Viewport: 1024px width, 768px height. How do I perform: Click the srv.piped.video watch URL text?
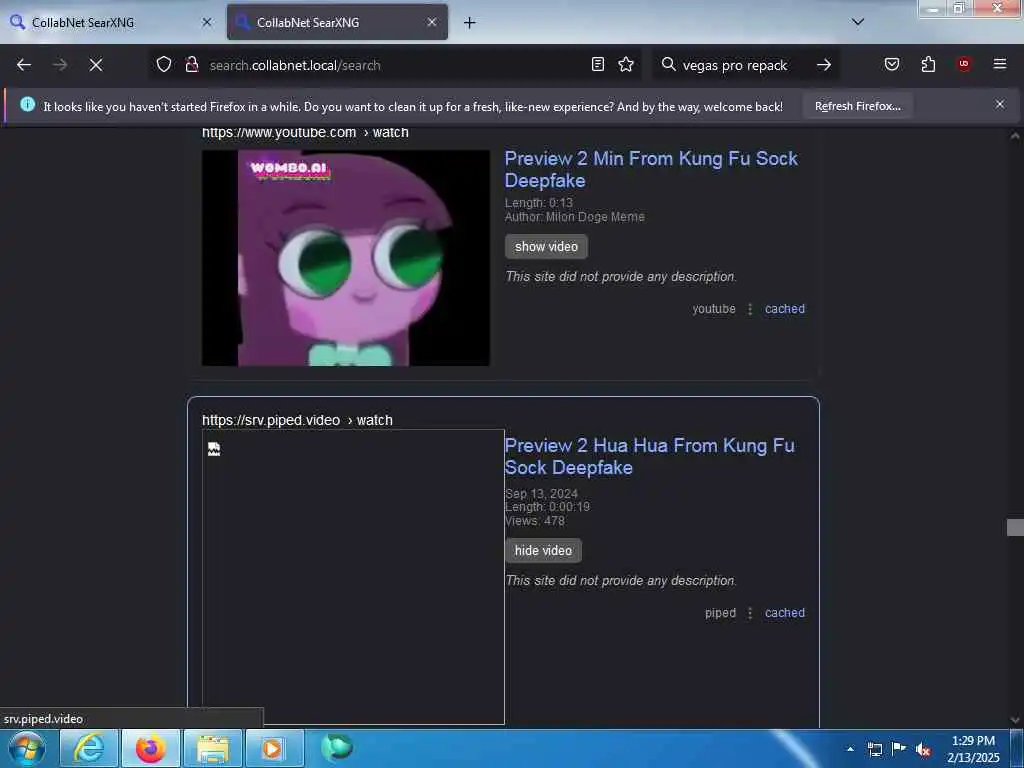297,420
